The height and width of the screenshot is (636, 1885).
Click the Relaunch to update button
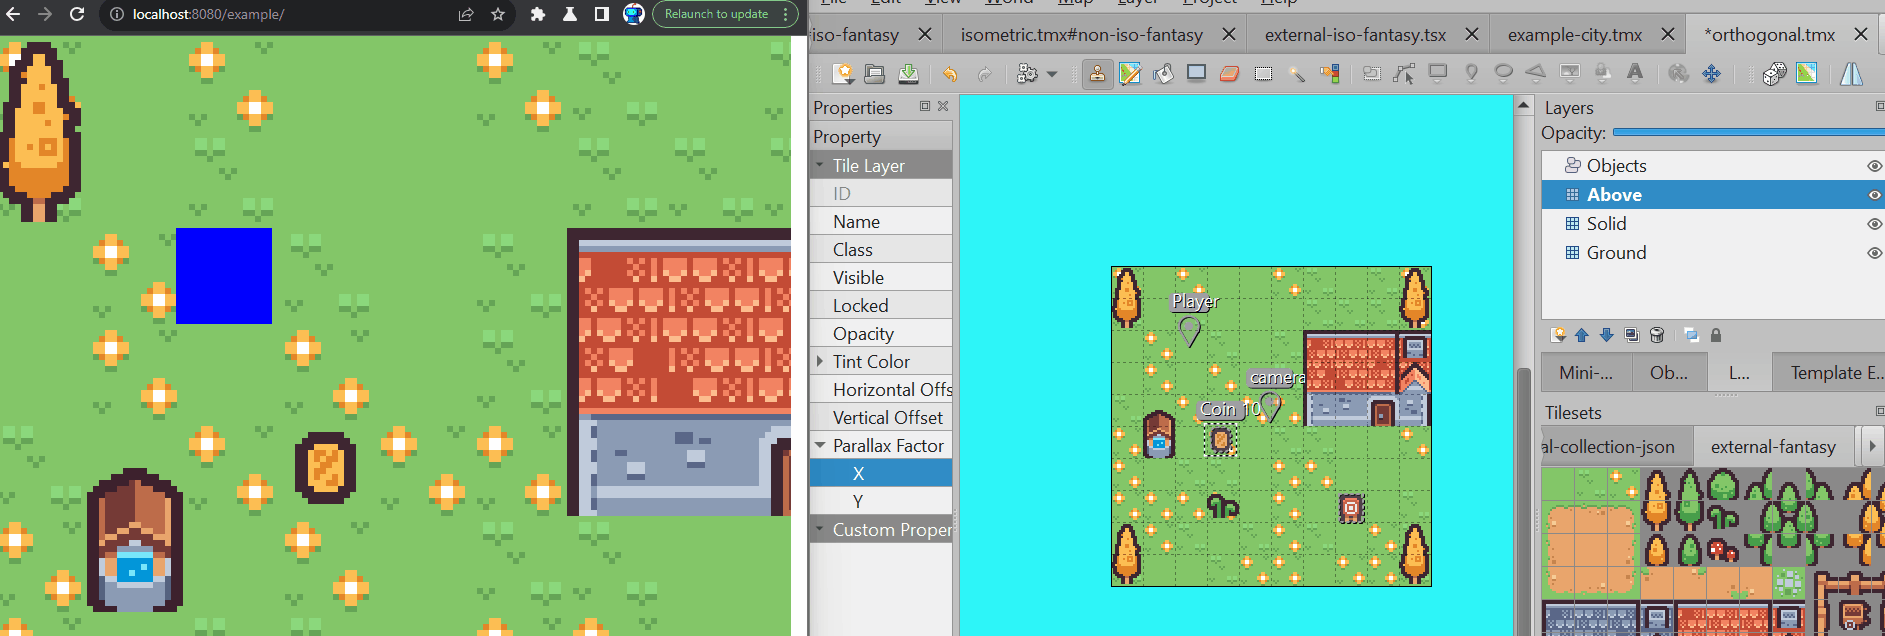coord(716,14)
